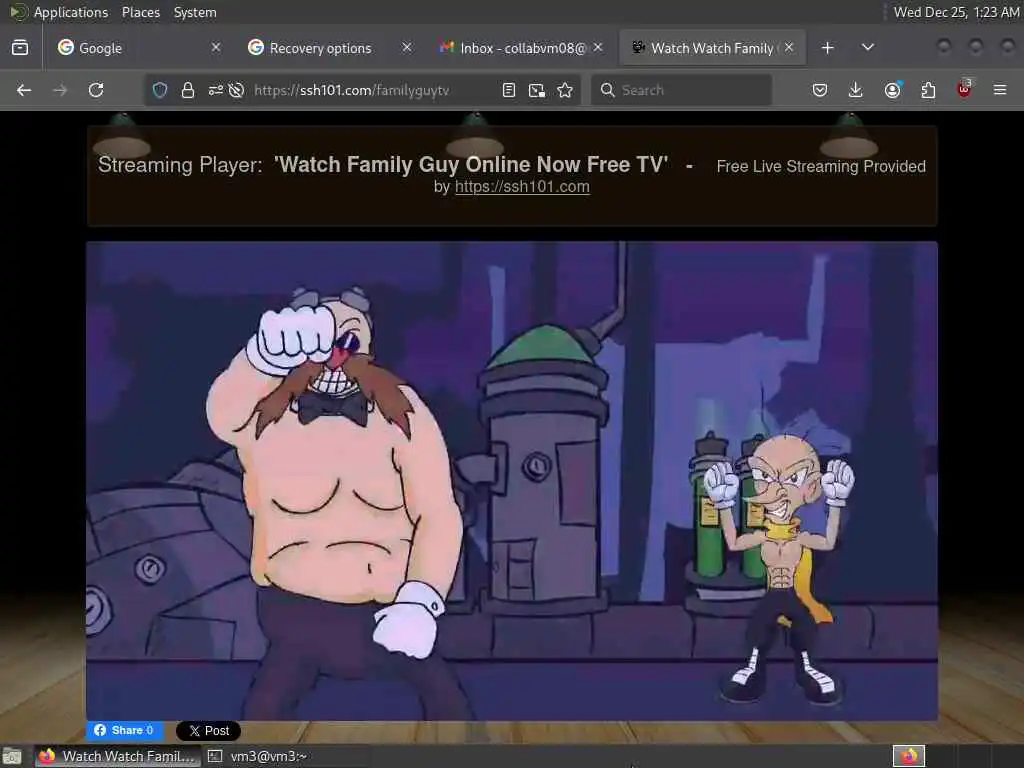Image resolution: width=1024 pixels, height=768 pixels.
Task: Click 'Watch Family Guy Online Now Free TV' title
Action: tap(471, 165)
